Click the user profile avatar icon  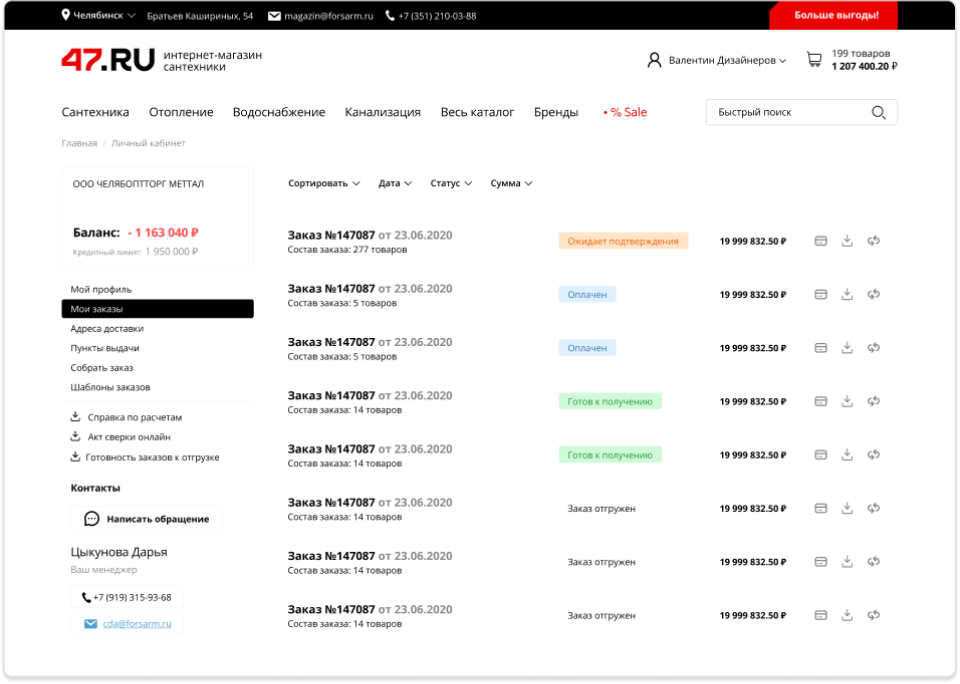tap(654, 60)
